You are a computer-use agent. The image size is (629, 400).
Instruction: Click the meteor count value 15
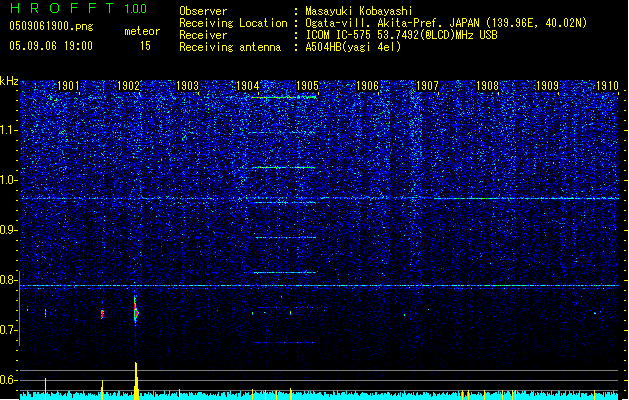[145, 46]
